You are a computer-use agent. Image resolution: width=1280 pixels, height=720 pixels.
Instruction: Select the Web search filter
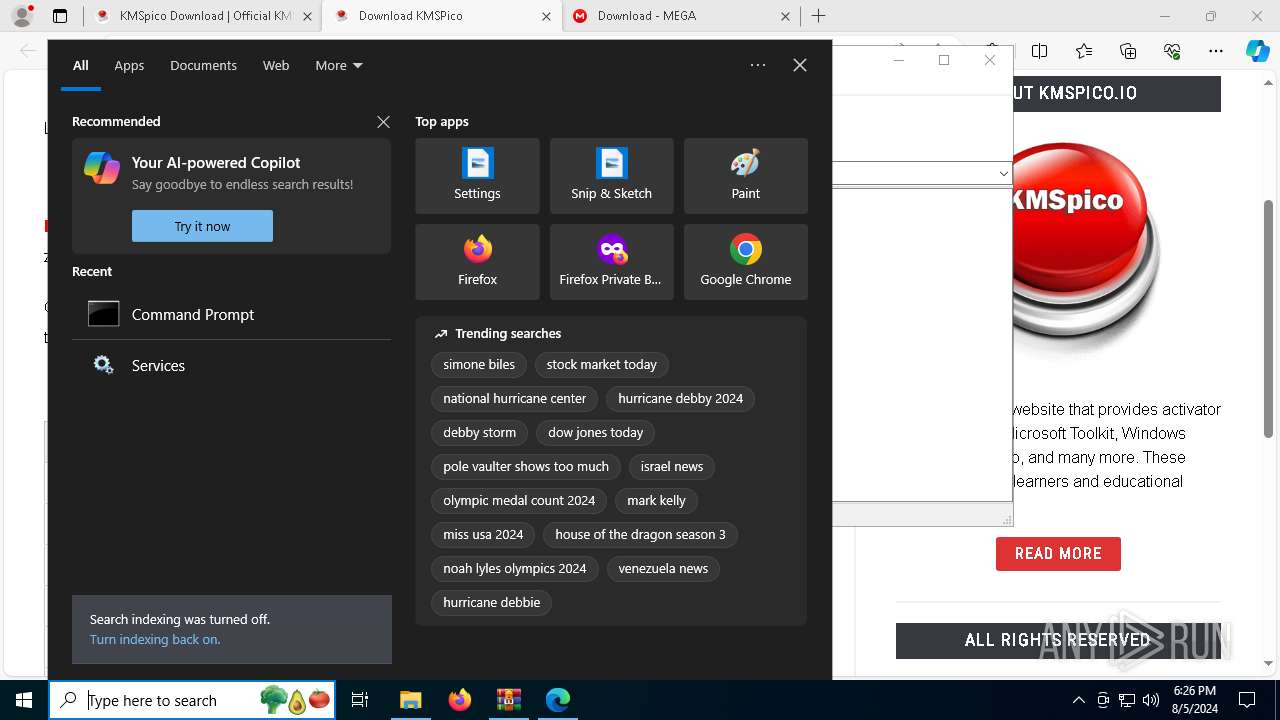pyautogui.click(x=276, y=65)
